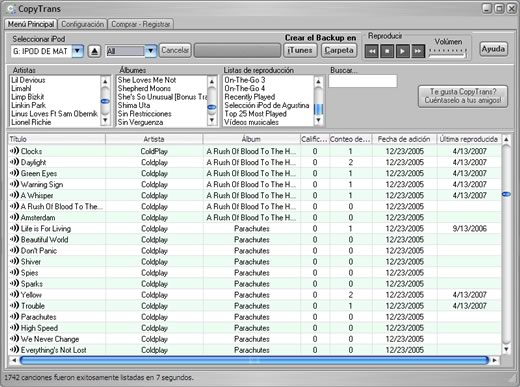520x387 pixels.
Task: Create backup in iTunes button
Action: pos(300,50)
